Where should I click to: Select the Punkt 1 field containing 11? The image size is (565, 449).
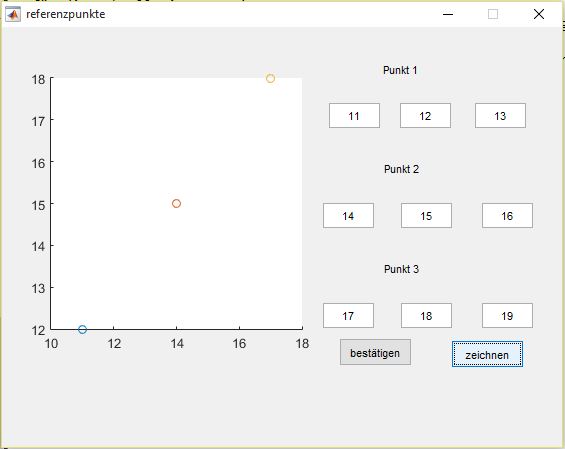point(354,116)
